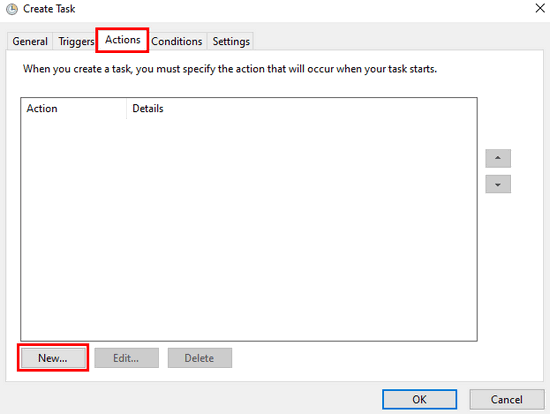This screenshot has height=414, width=550.
Task: Move action down with arrow button
Action: [x=498, y=184]
